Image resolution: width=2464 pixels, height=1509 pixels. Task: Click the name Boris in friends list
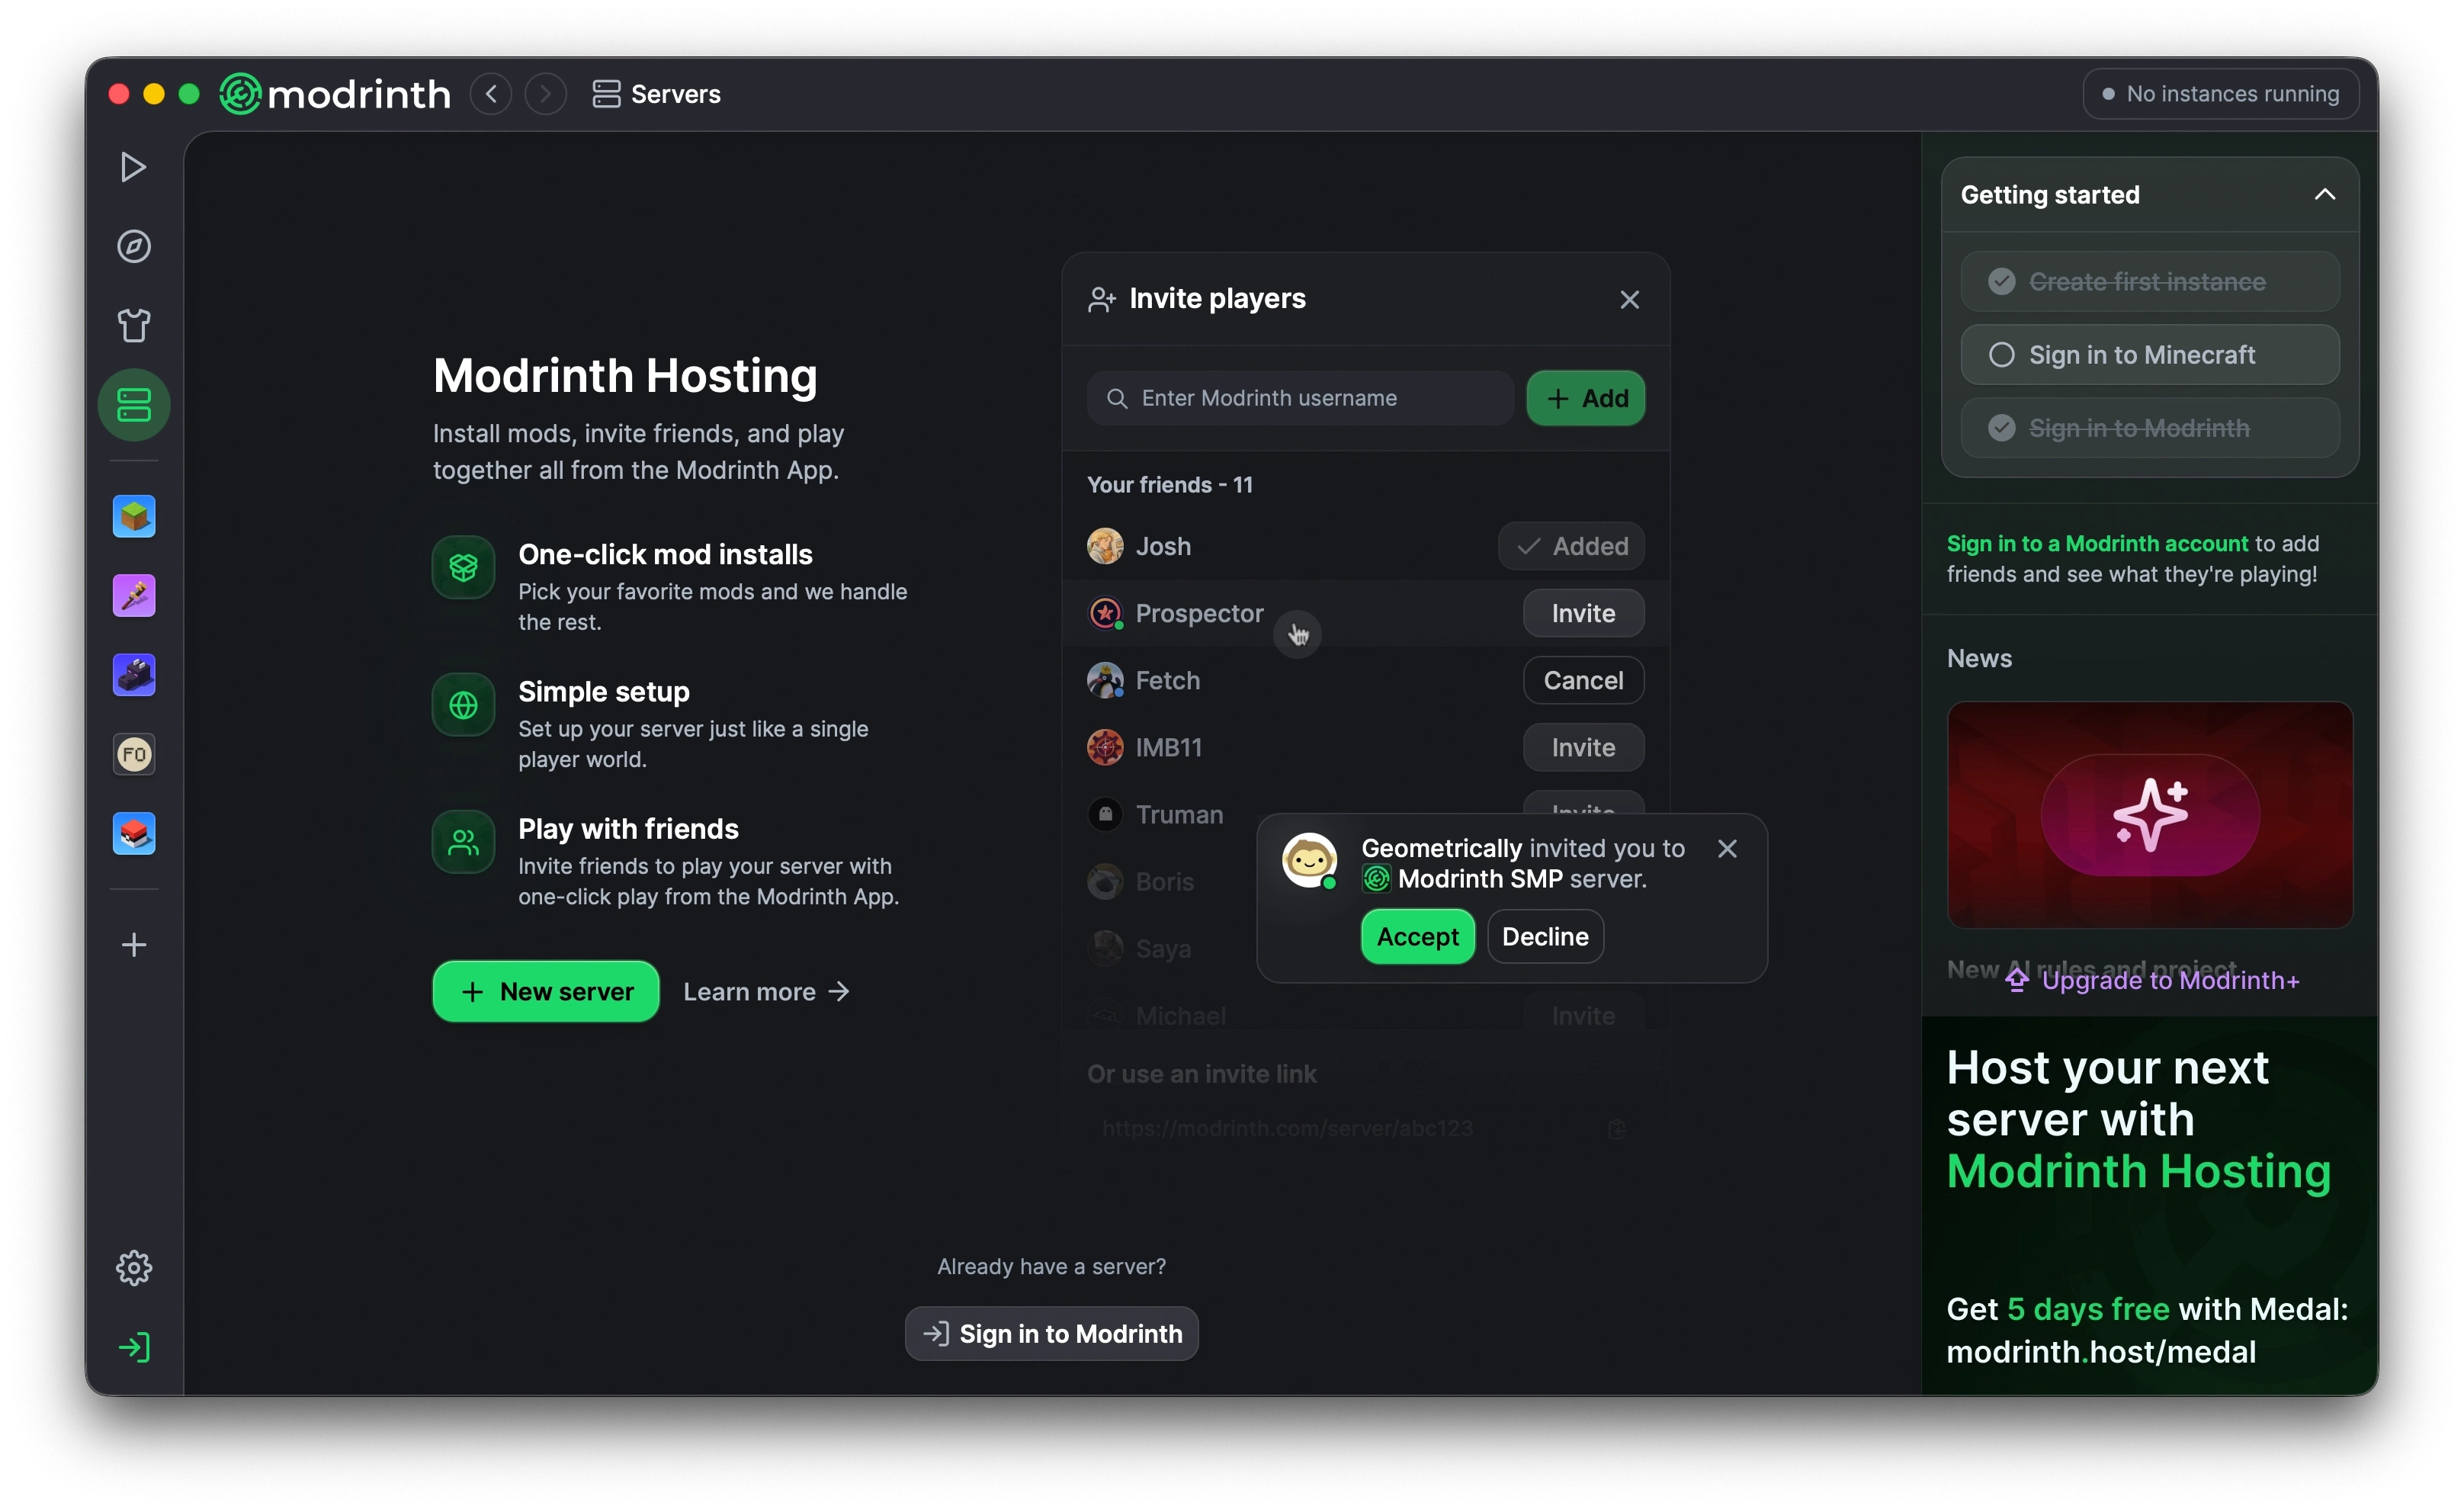click(1164, 881)
